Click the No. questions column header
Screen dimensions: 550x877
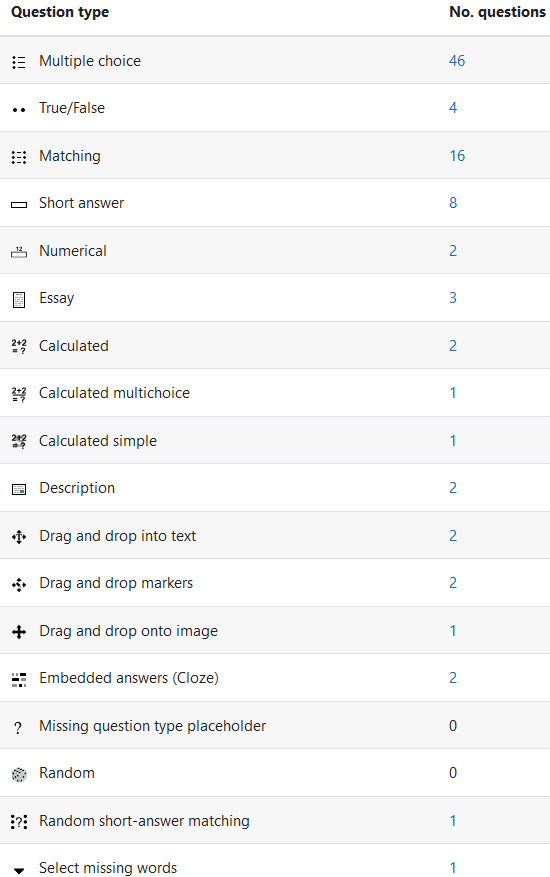click(x=497, y=12)
